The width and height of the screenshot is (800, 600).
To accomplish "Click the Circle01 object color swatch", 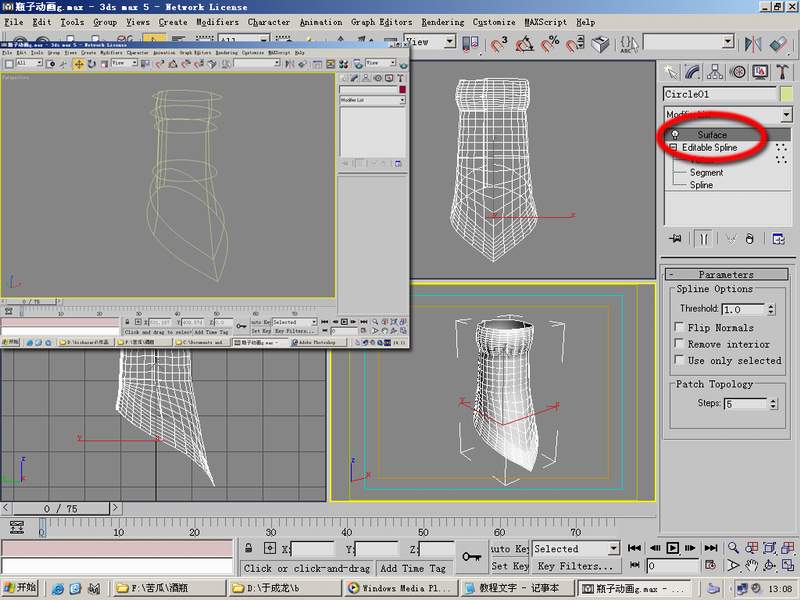I will pos(786,94).
